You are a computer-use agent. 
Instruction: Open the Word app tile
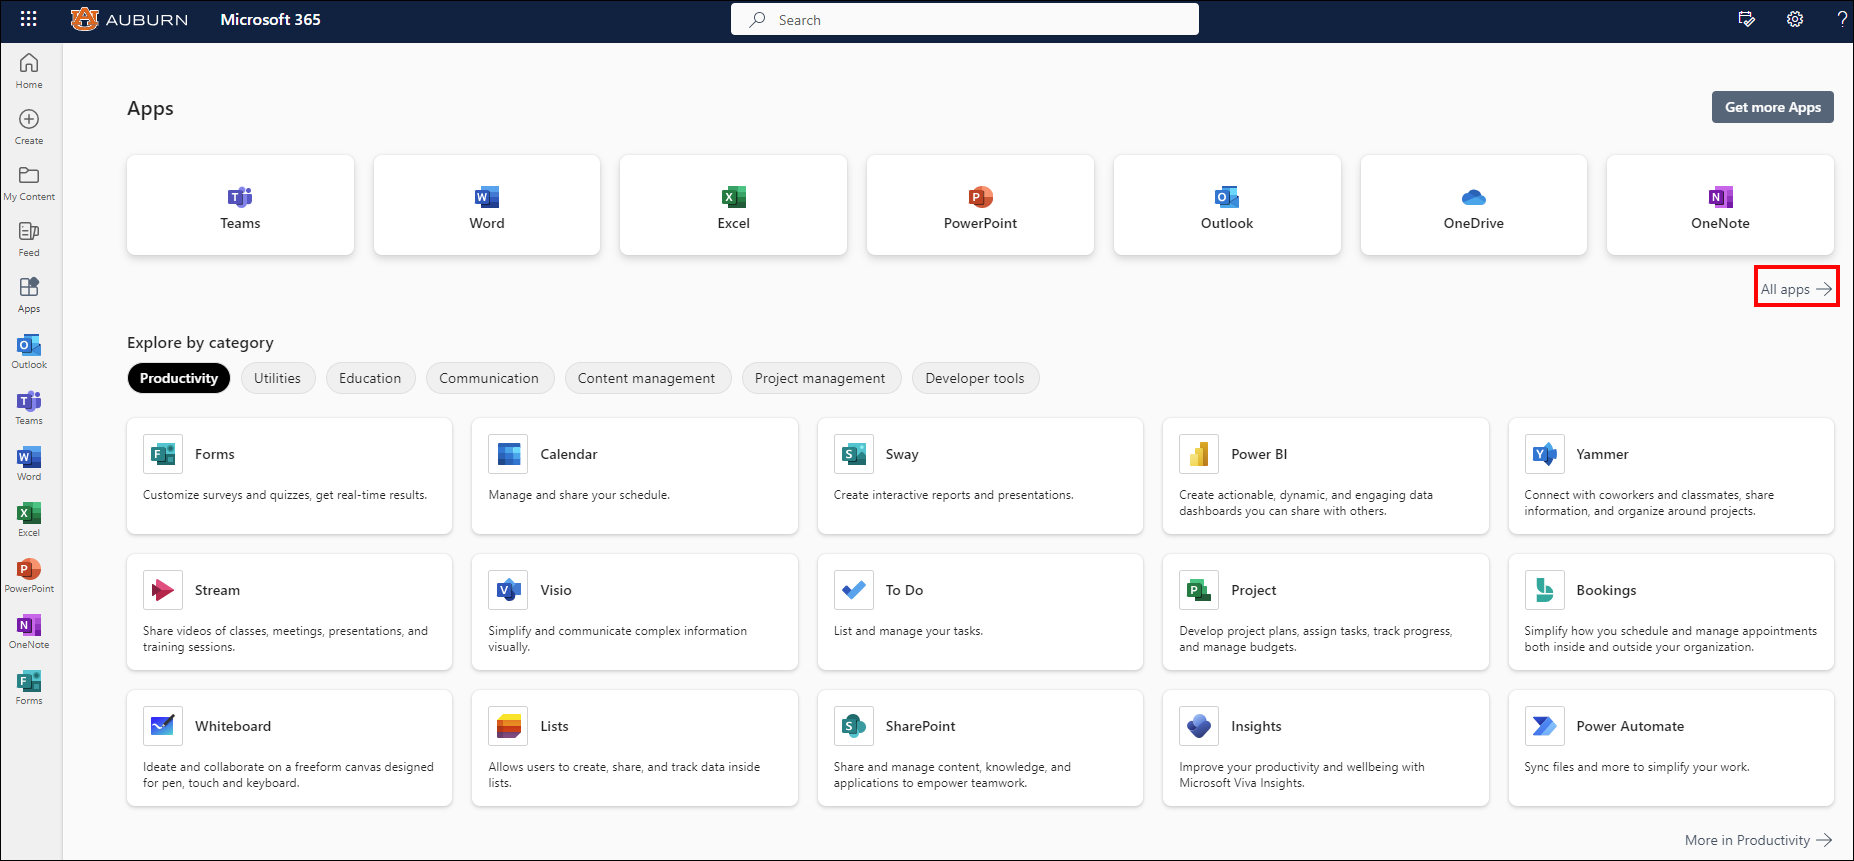click(487, 205)
